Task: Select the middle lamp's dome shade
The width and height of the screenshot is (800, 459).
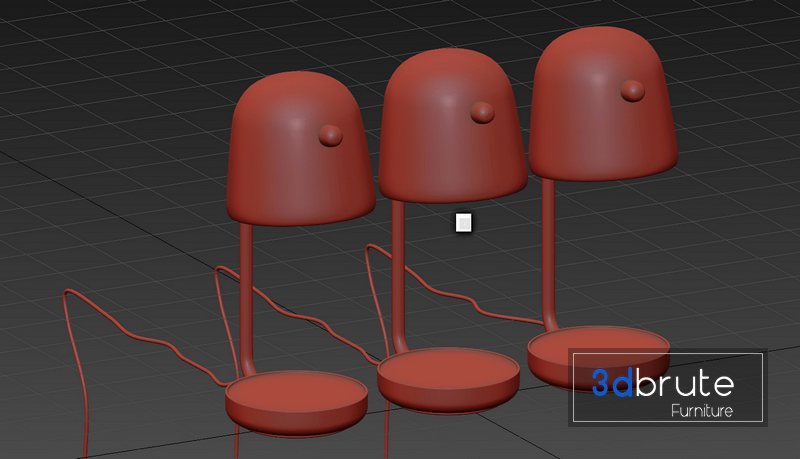Action: (453, 126)
